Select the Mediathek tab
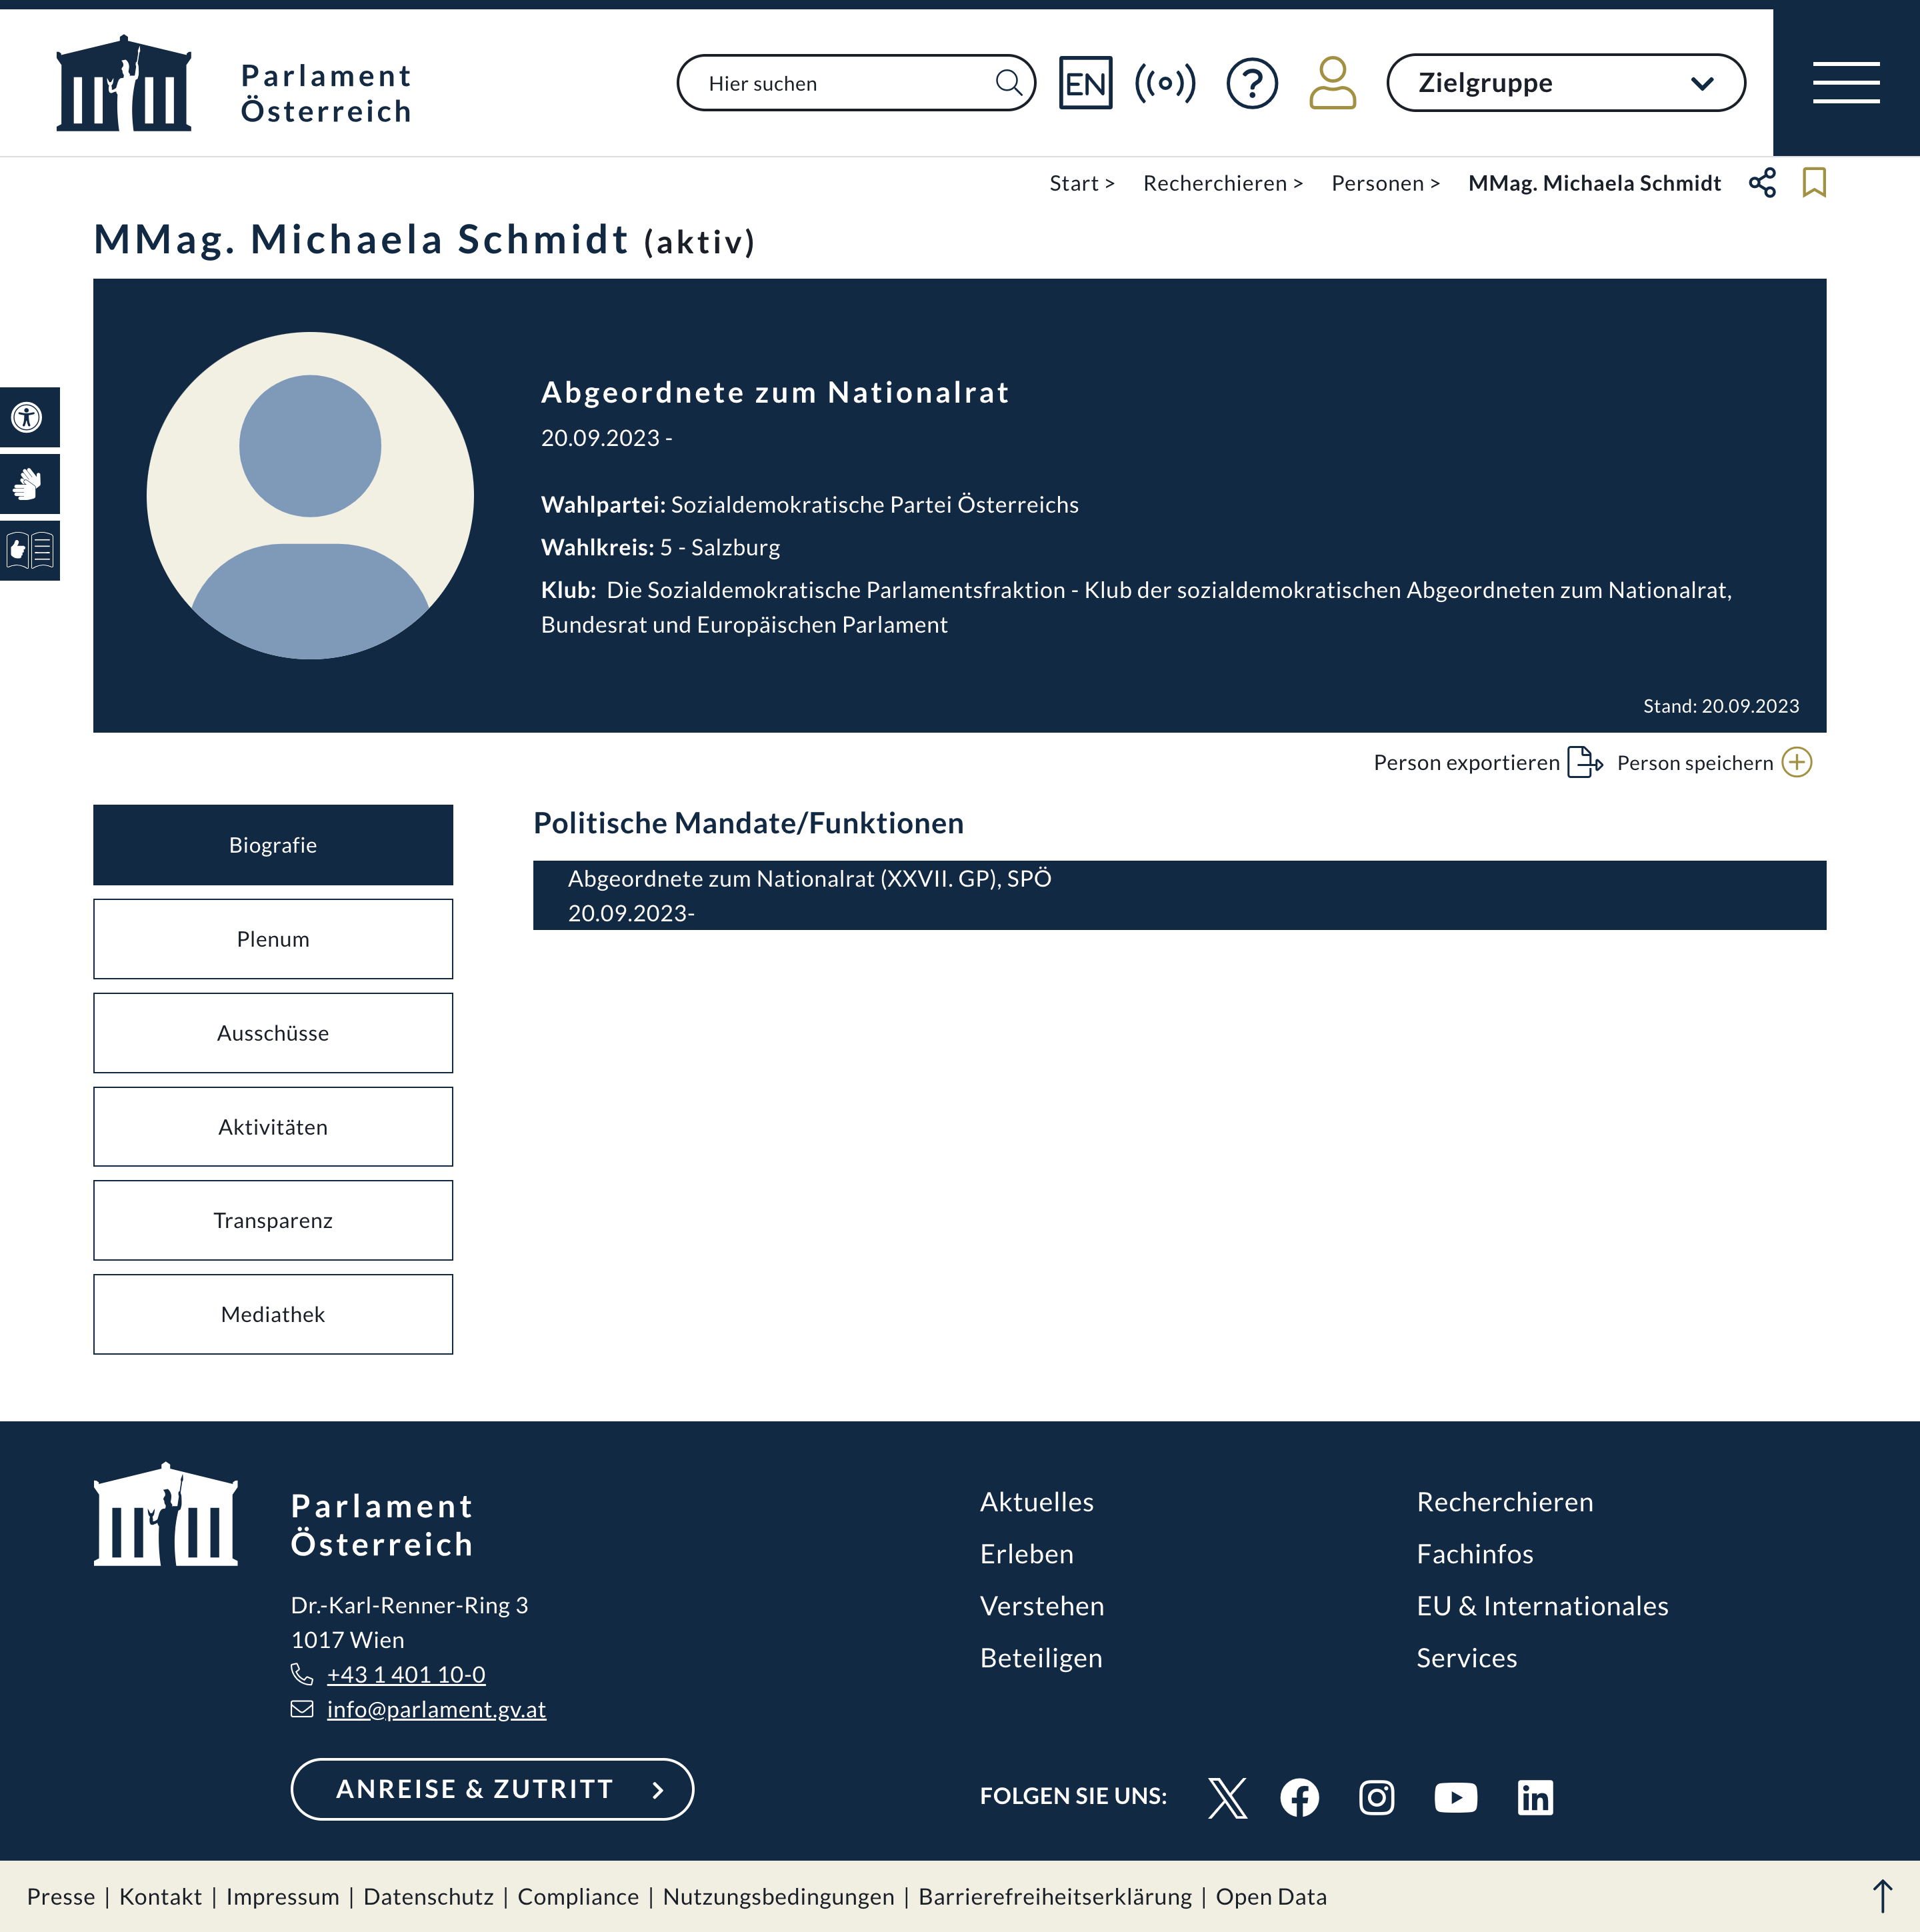The width and height of the screenshot is (1920, 1932). click(x=273, y=1315)
